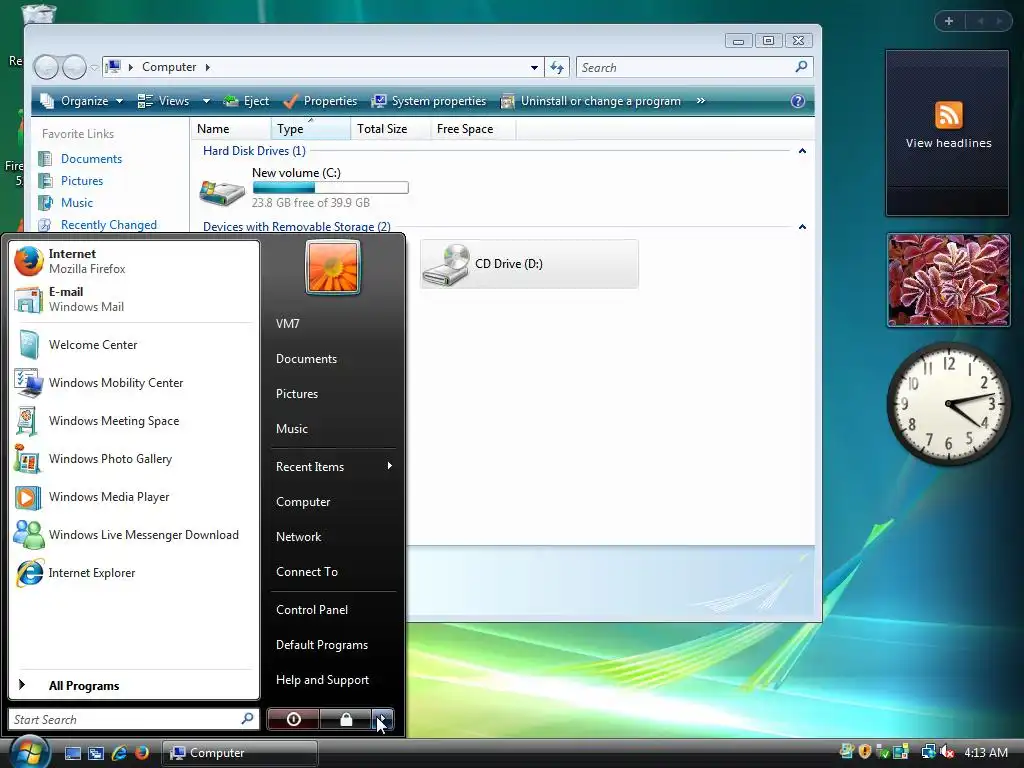This screenshot has width=1024, height=768.
Task: Sort by Total Size column header
Action: (391, 129)
